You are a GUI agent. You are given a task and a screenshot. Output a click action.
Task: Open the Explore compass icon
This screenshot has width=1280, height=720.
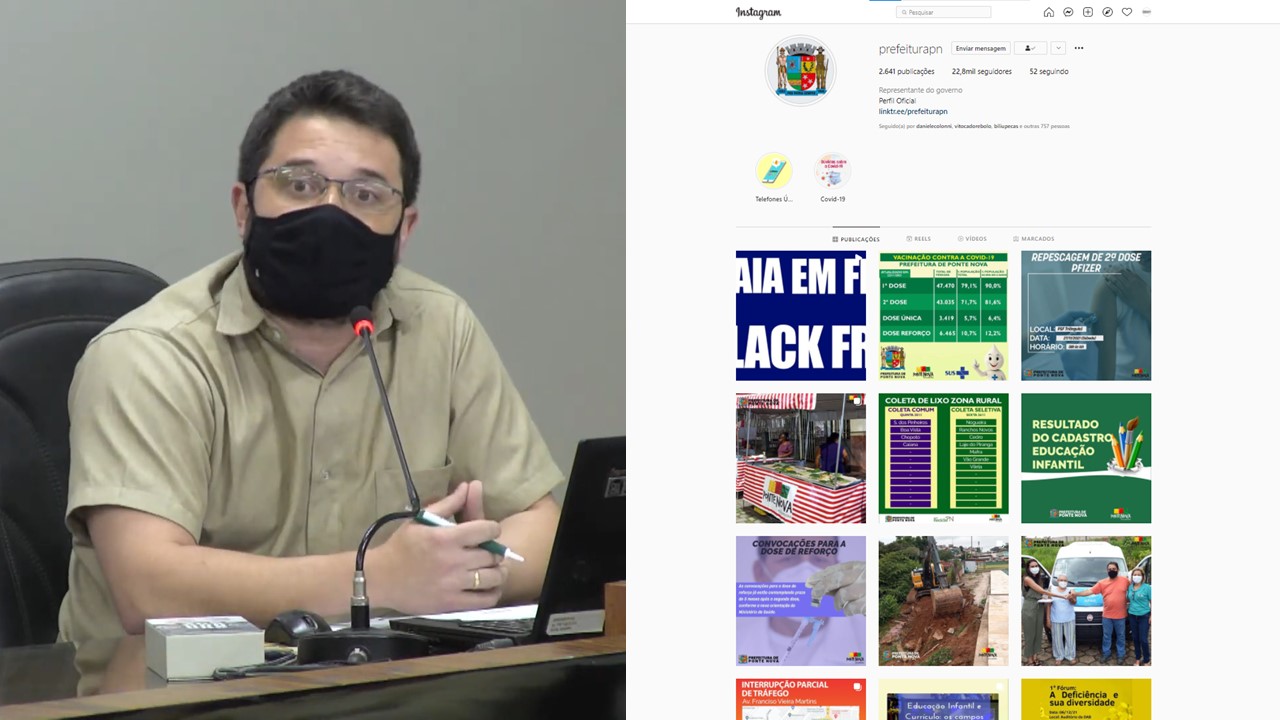[x=1107, y=12]
